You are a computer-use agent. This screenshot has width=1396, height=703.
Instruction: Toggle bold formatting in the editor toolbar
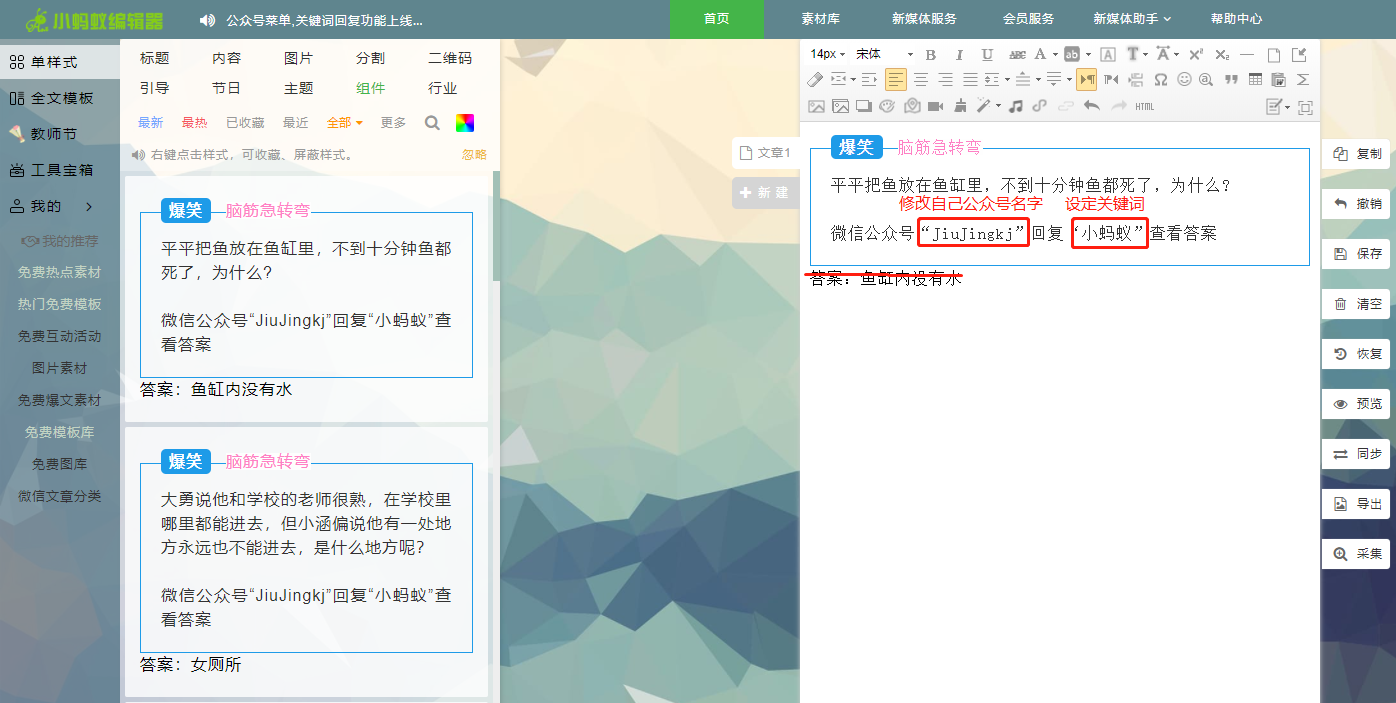[x=930, y=54]
